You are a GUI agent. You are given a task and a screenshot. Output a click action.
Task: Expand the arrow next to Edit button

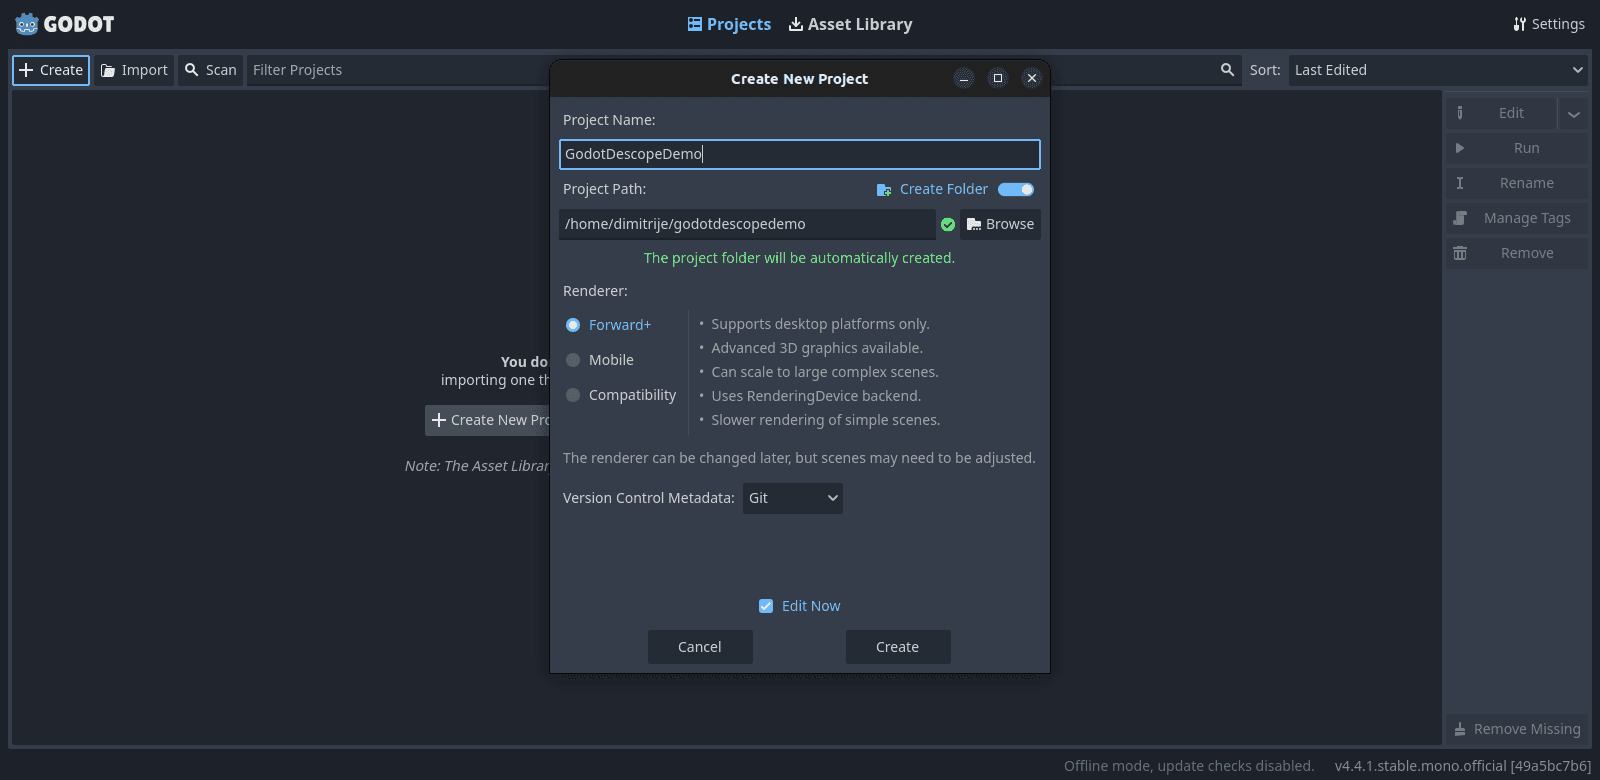pos(1573,114)
